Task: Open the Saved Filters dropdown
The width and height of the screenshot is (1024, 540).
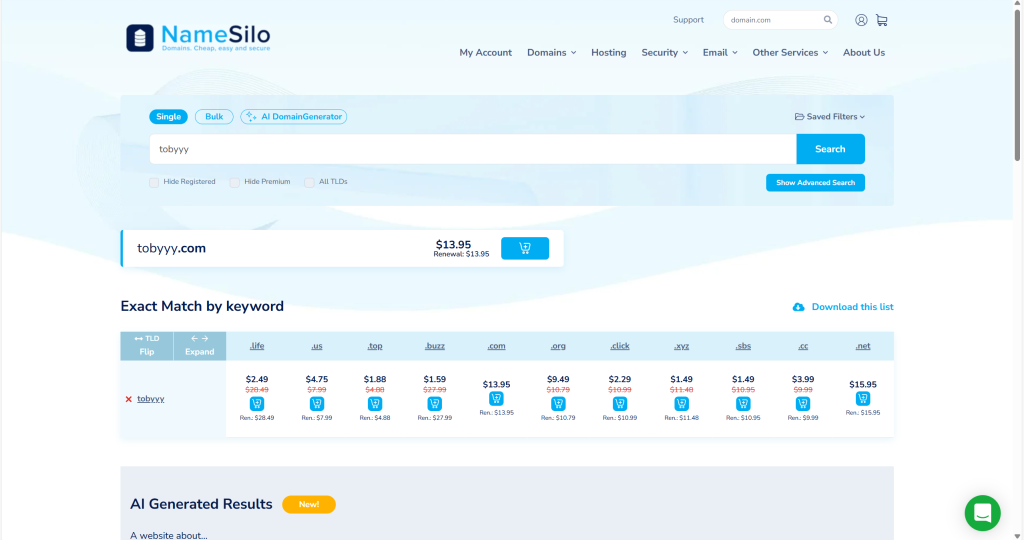Action: tap(830, 117)
